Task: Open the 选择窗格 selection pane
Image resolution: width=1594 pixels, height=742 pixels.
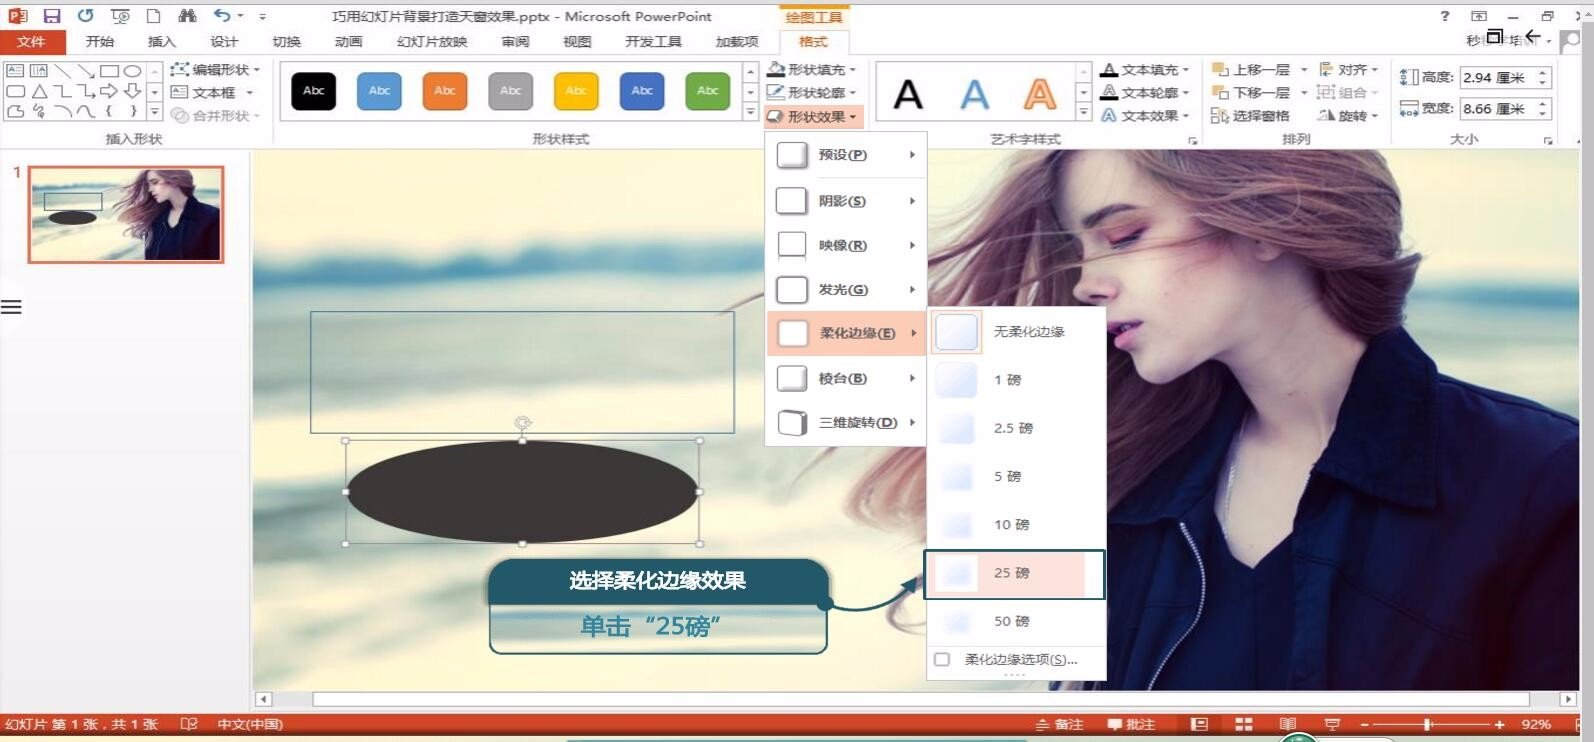Action: click(1250, 116)
